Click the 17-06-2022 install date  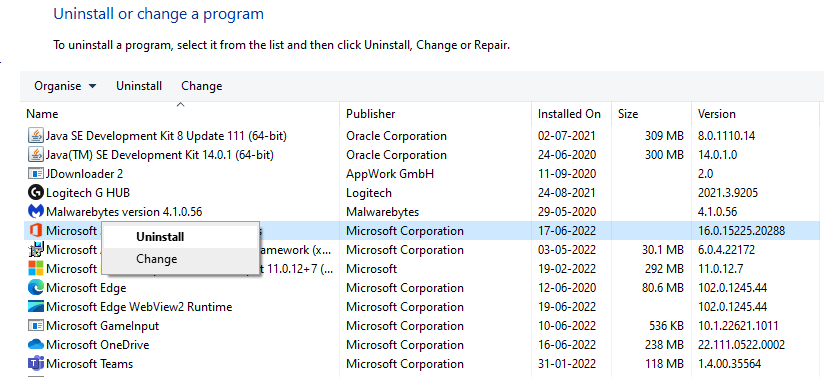coord(567,230)
